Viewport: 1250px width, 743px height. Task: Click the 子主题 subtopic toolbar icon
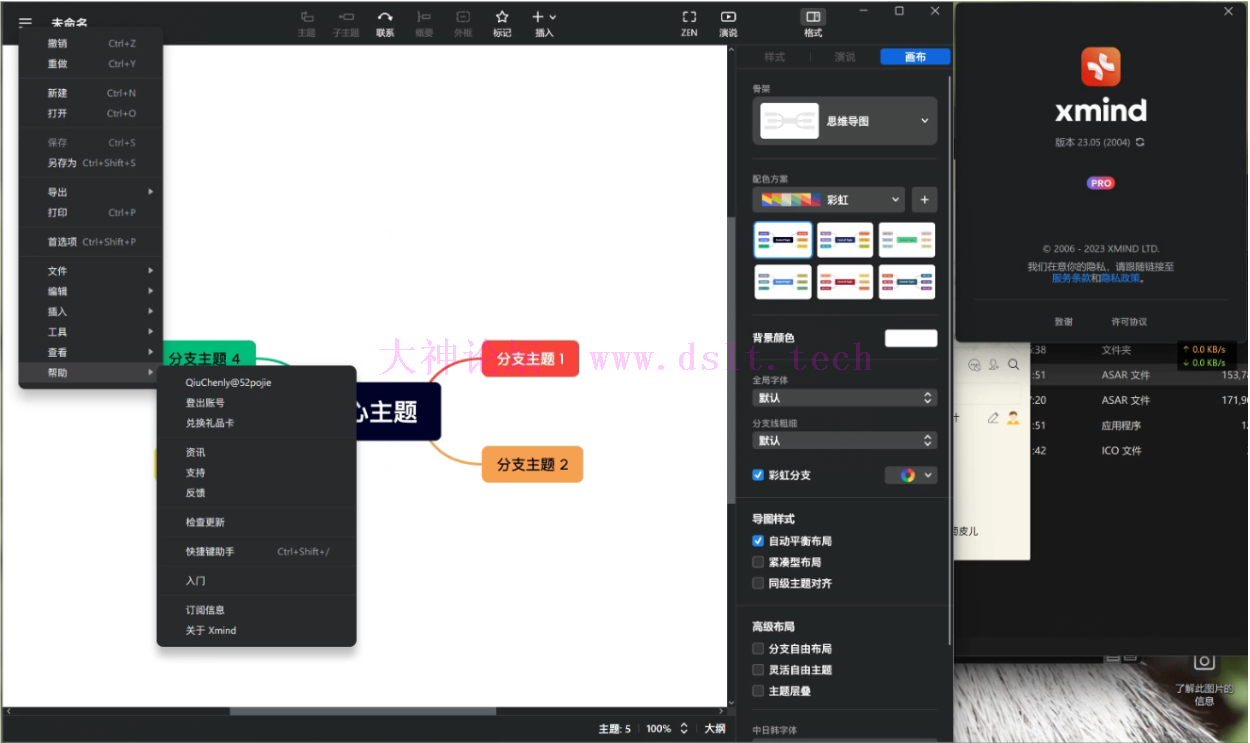tap(346, 17)
